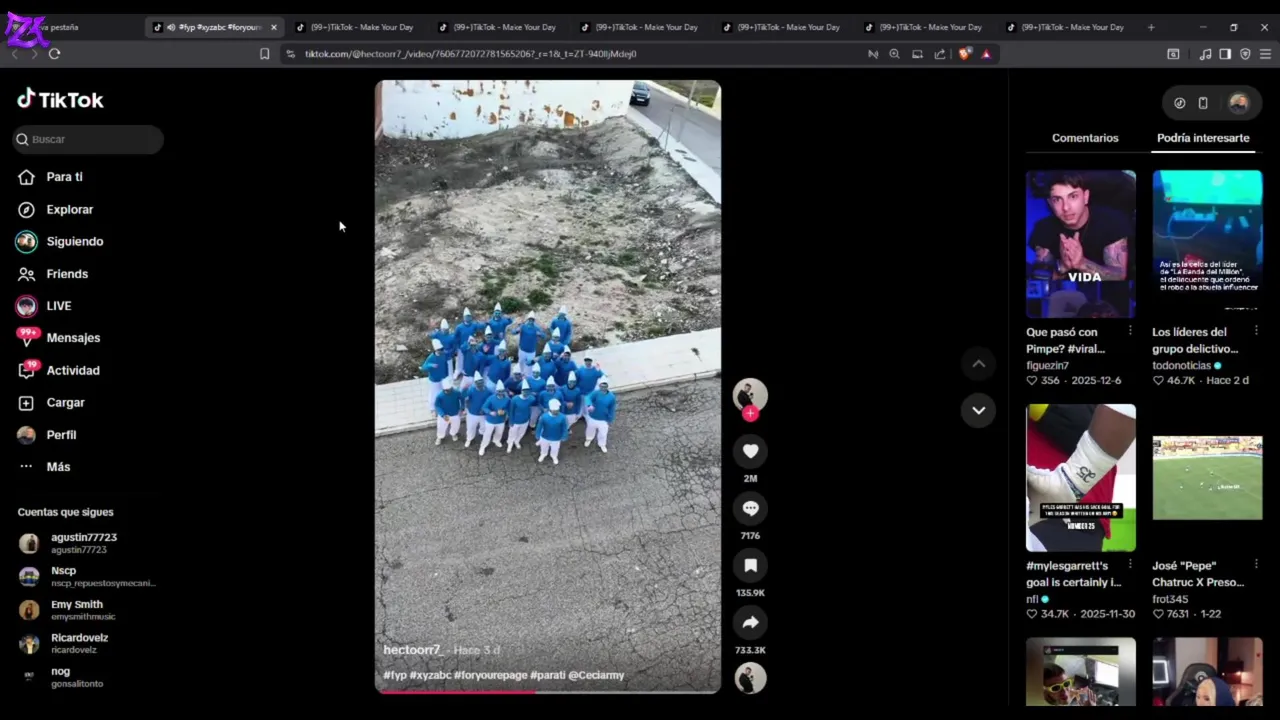Open followed account Nscp

coord(87,576)
